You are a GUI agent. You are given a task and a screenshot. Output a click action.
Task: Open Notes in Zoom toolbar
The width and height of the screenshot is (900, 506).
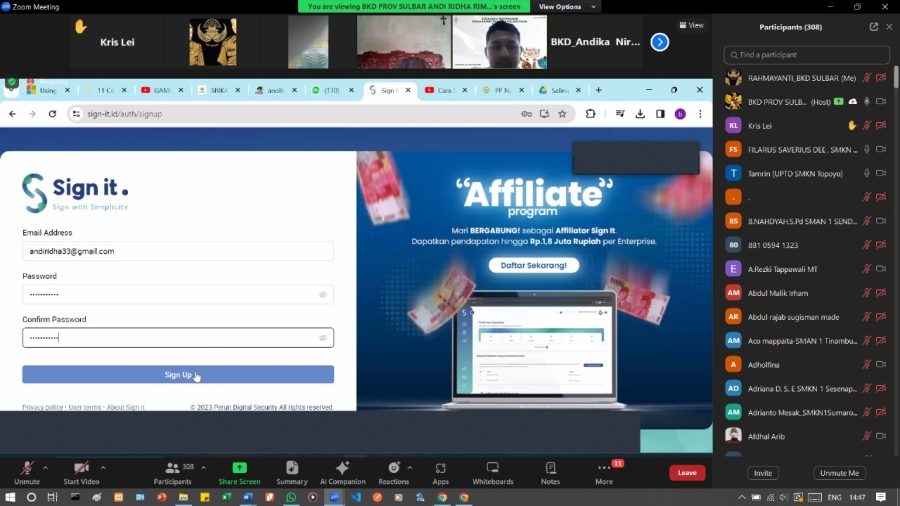(x=550, y=473)
